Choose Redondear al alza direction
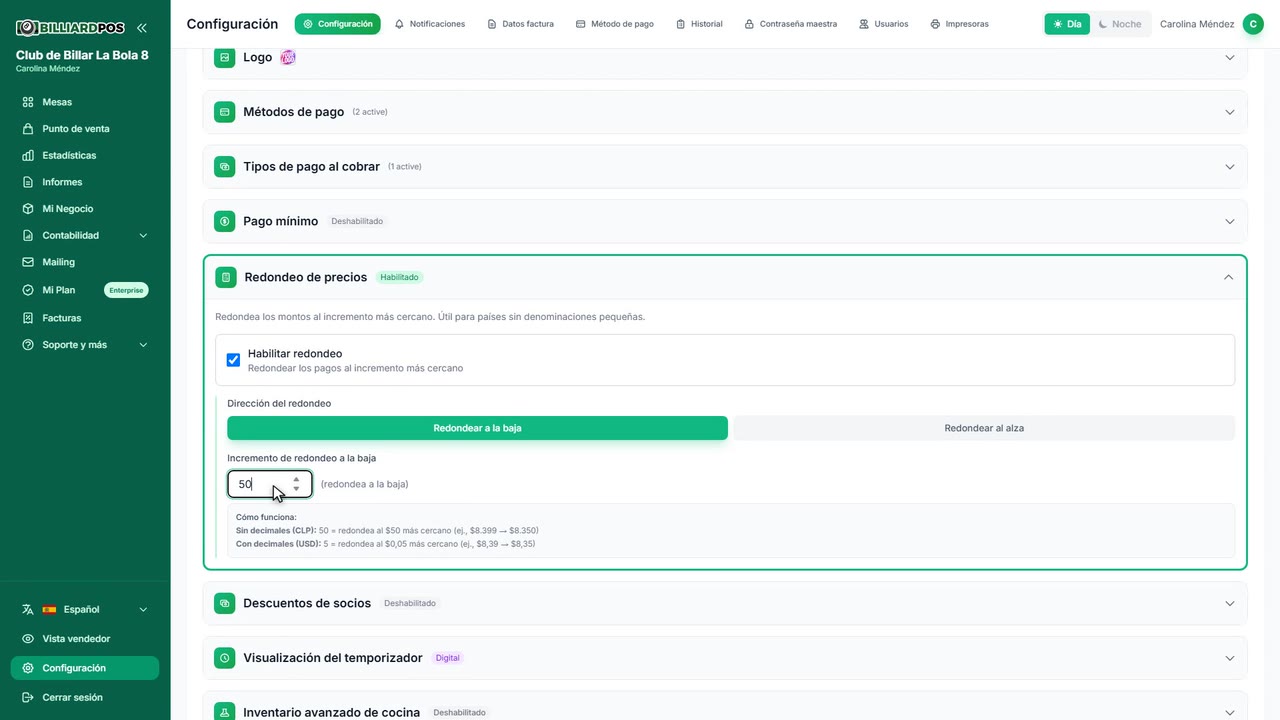This screenshot has width=1280, height=720. (x=984, y=428)
